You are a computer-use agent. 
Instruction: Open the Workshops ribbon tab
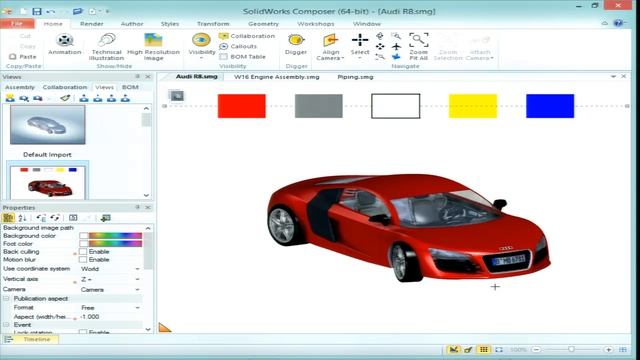click(x=316, y=24)
